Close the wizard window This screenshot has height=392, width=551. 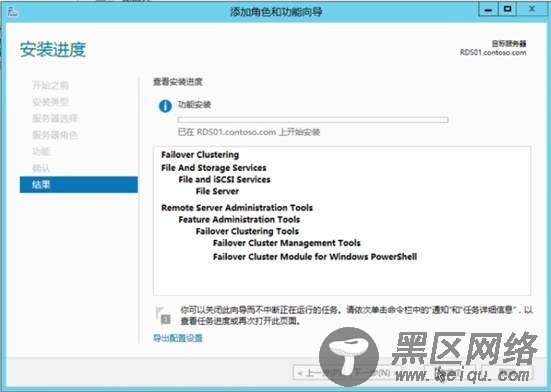(532, 9)
